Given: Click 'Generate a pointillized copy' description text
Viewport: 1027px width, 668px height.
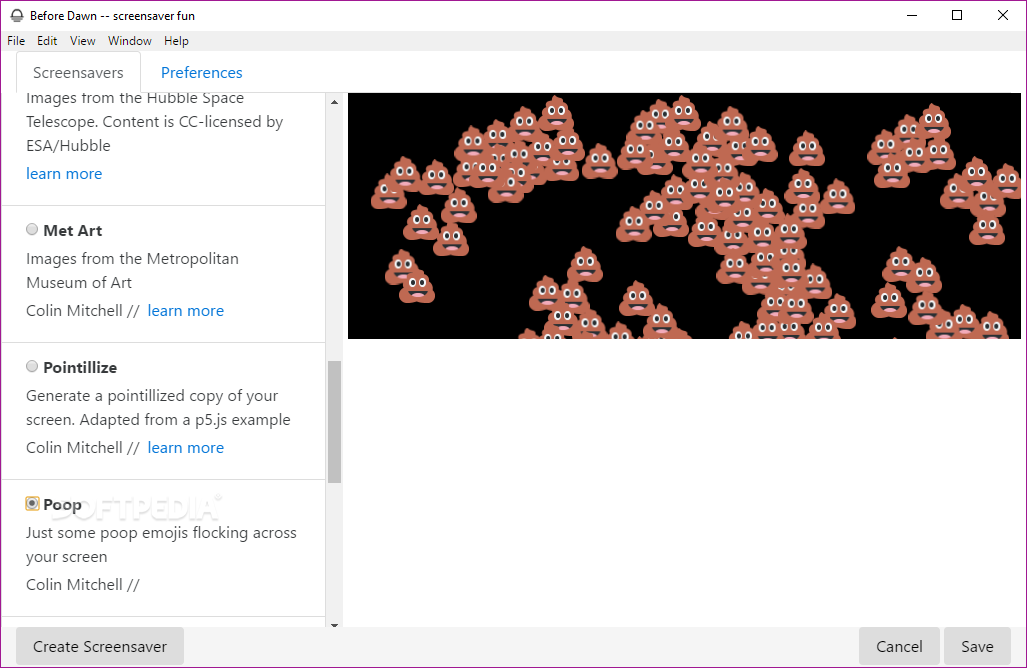Looking at the screenshot, I should pyautogui.click(x=158, y=407).
